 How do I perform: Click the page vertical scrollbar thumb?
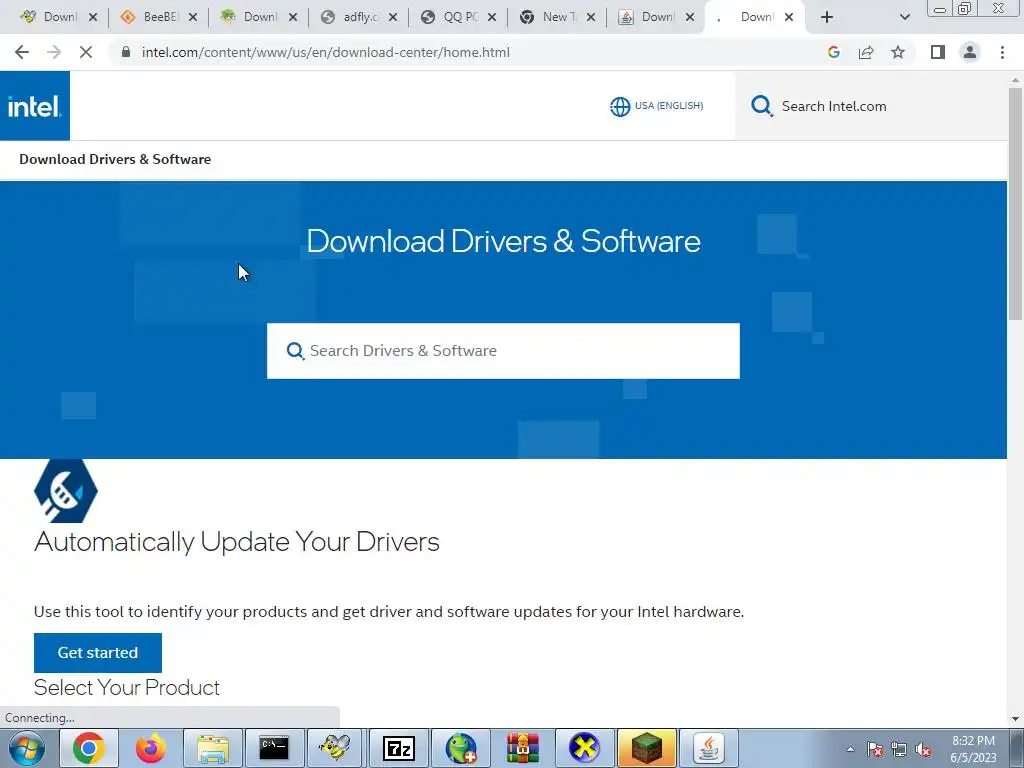click(x=1015, y=204)
